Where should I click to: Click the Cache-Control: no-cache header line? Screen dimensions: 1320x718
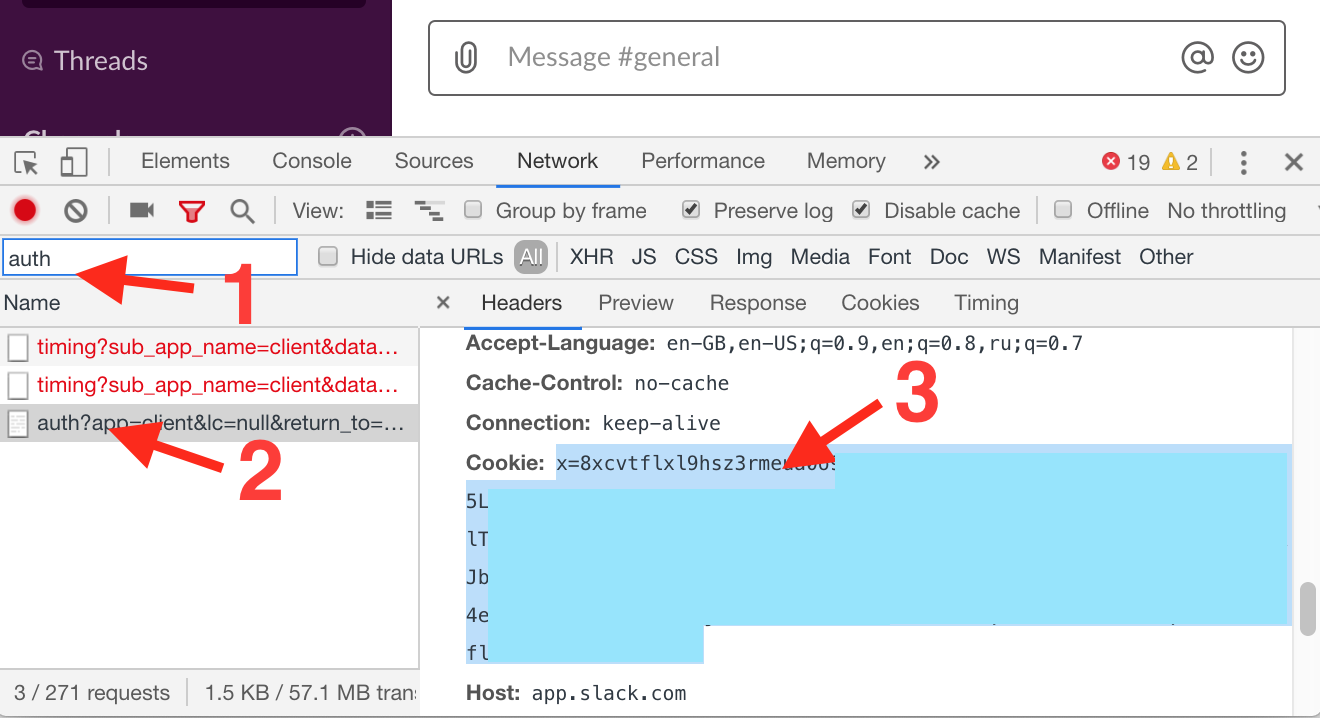(597, 383)
